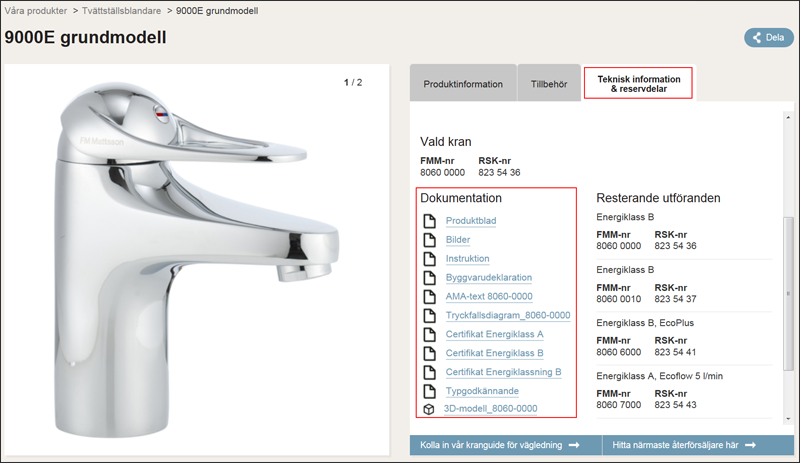Click the document icon beside Certifikat Energiklass B

click(430, 353)
